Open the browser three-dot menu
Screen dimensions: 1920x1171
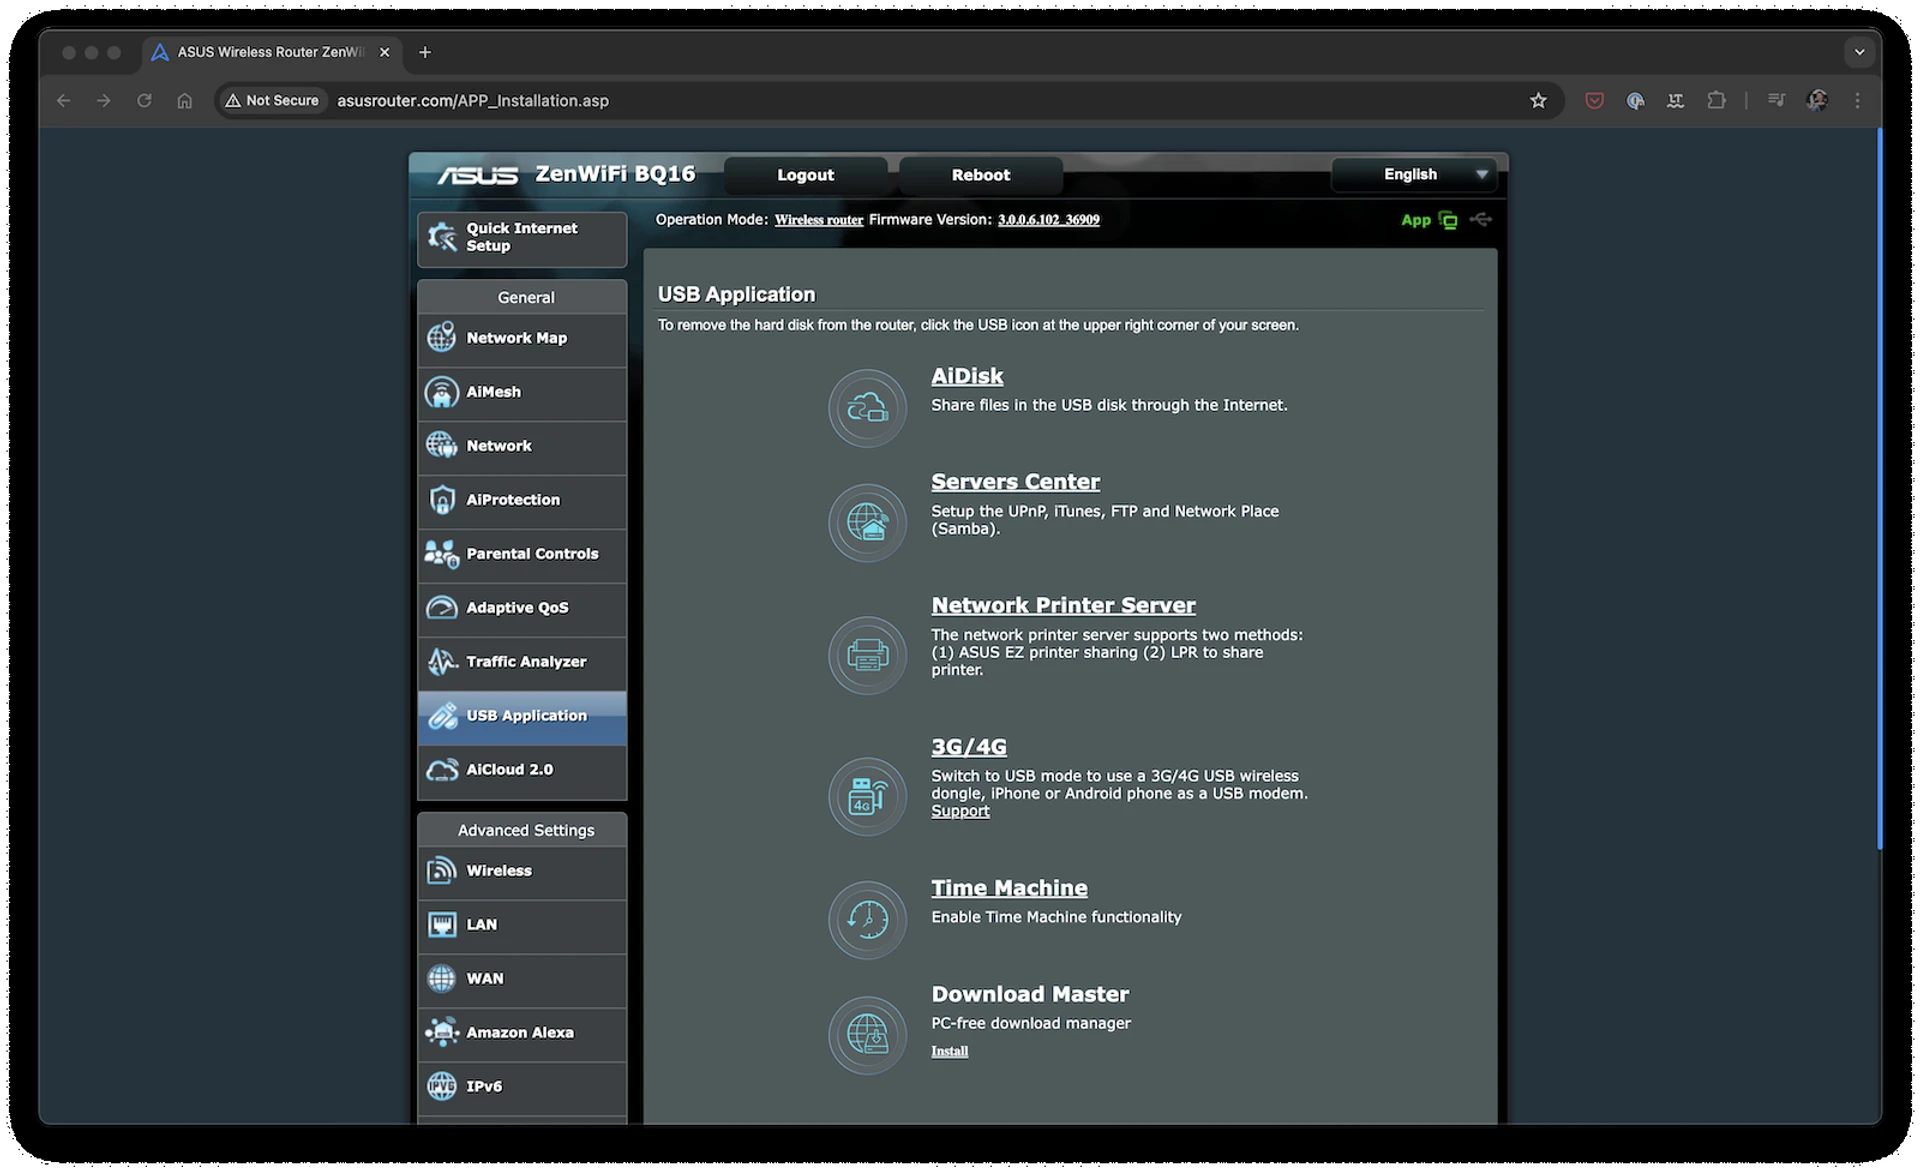1857,101
